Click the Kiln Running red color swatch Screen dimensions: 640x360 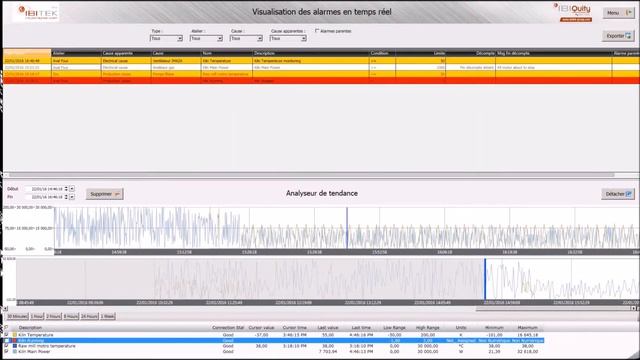[x=15, y=340]
